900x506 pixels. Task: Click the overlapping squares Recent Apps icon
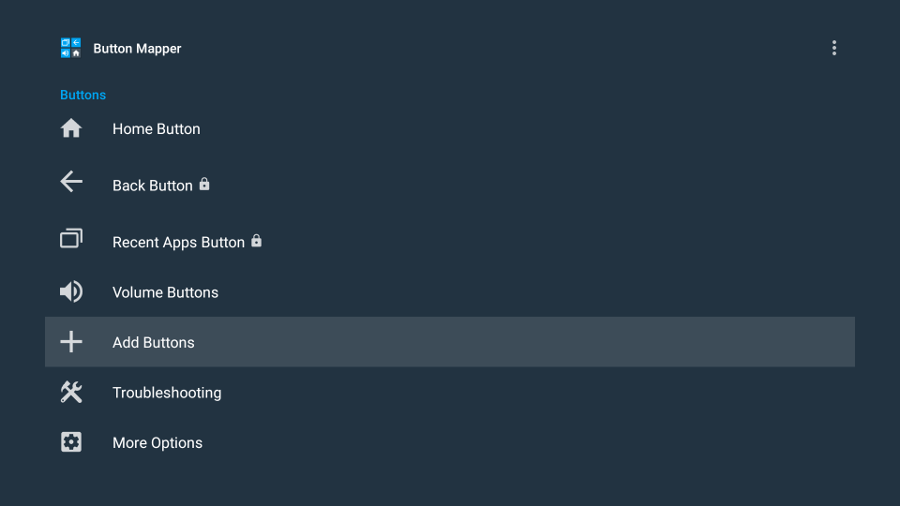click(71, 238)
